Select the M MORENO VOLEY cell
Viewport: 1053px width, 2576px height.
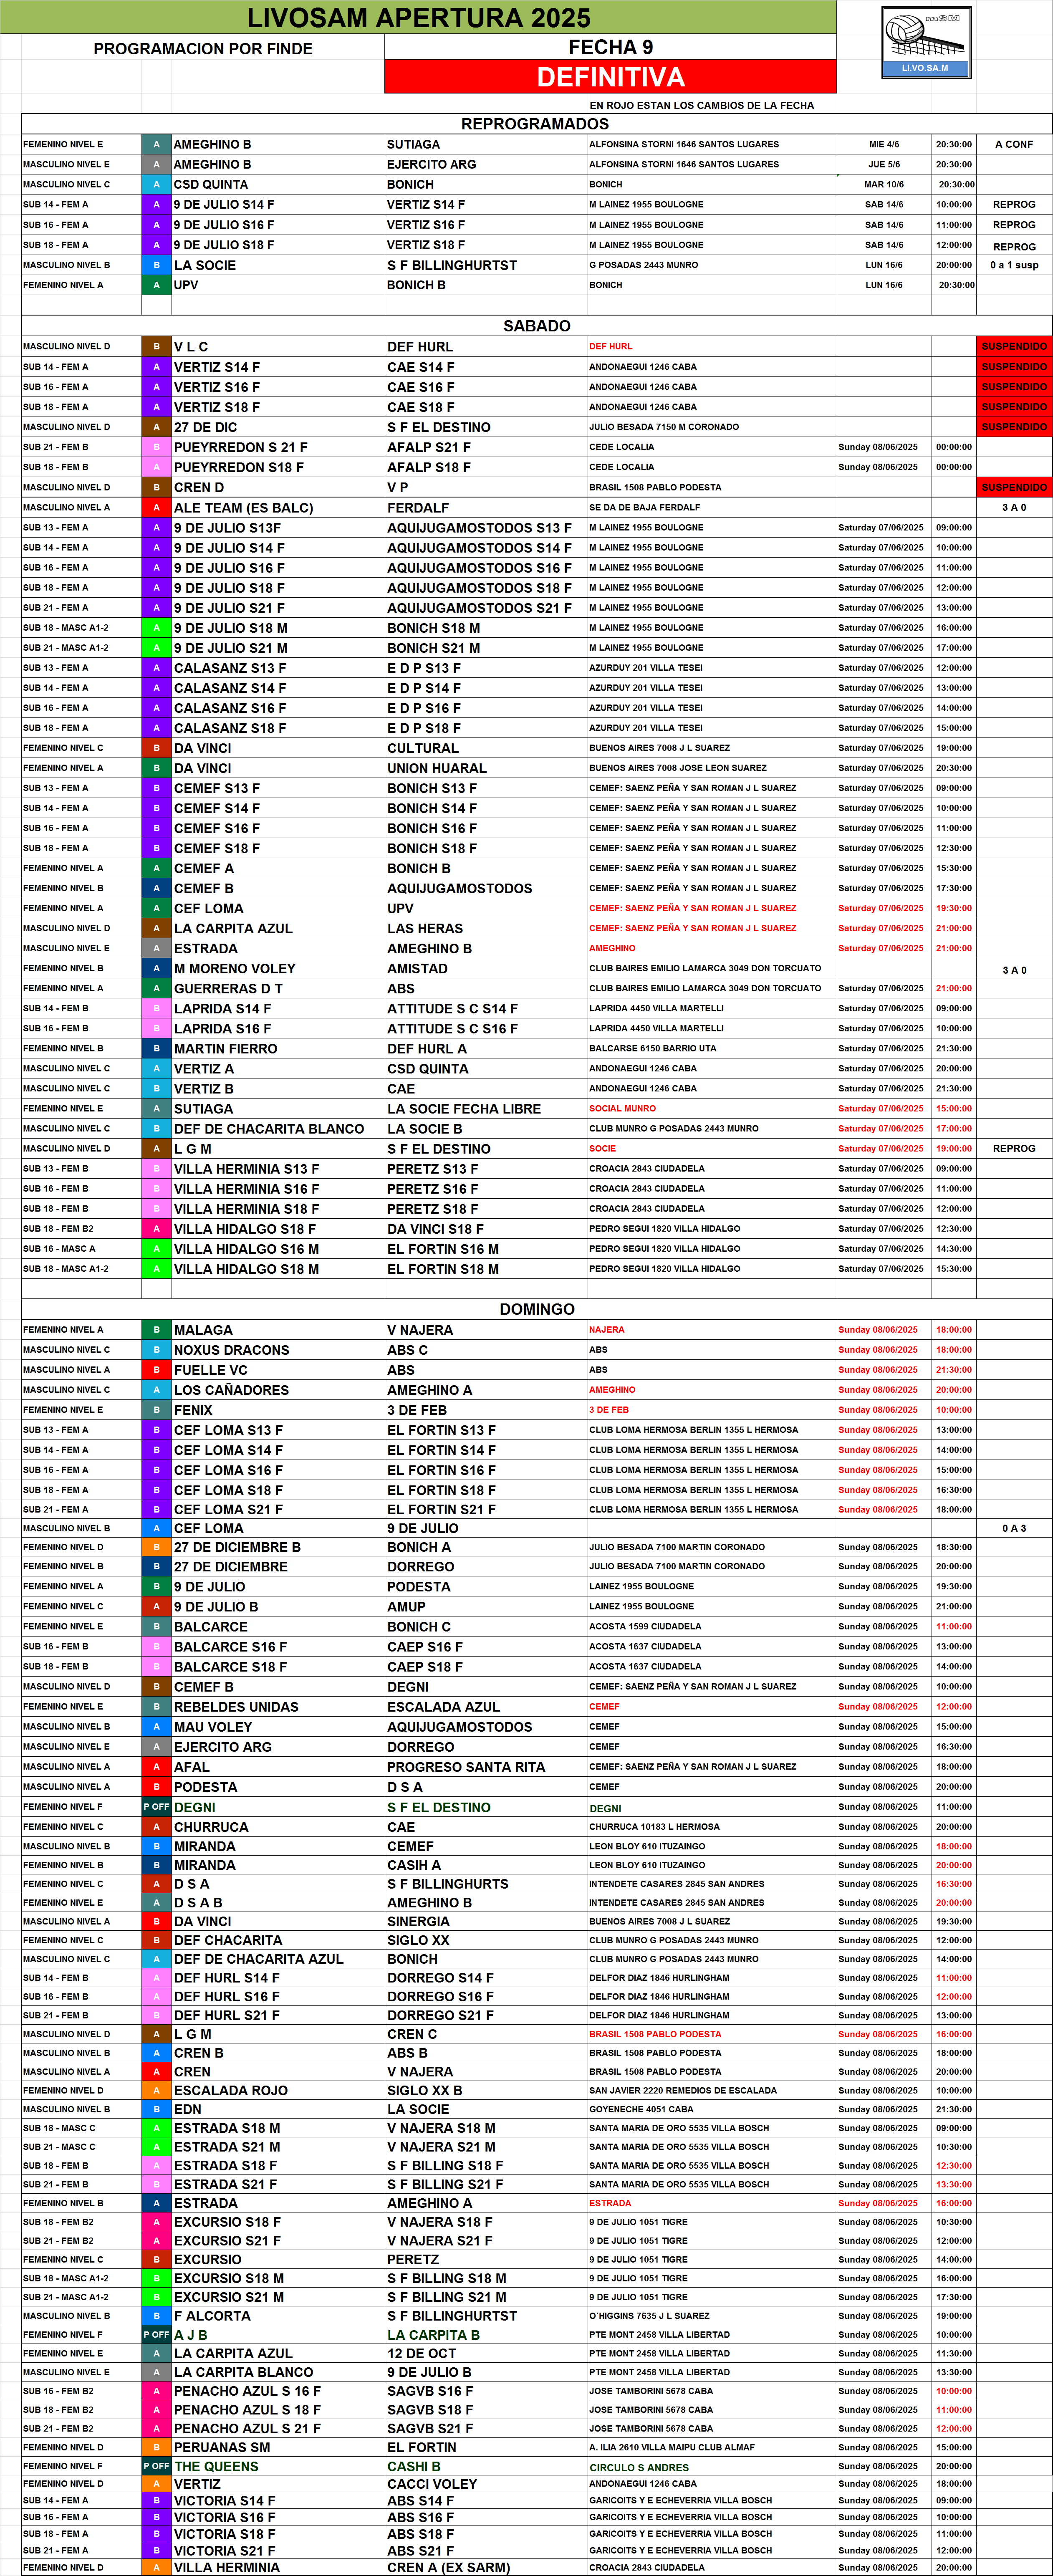coord(278,968)
